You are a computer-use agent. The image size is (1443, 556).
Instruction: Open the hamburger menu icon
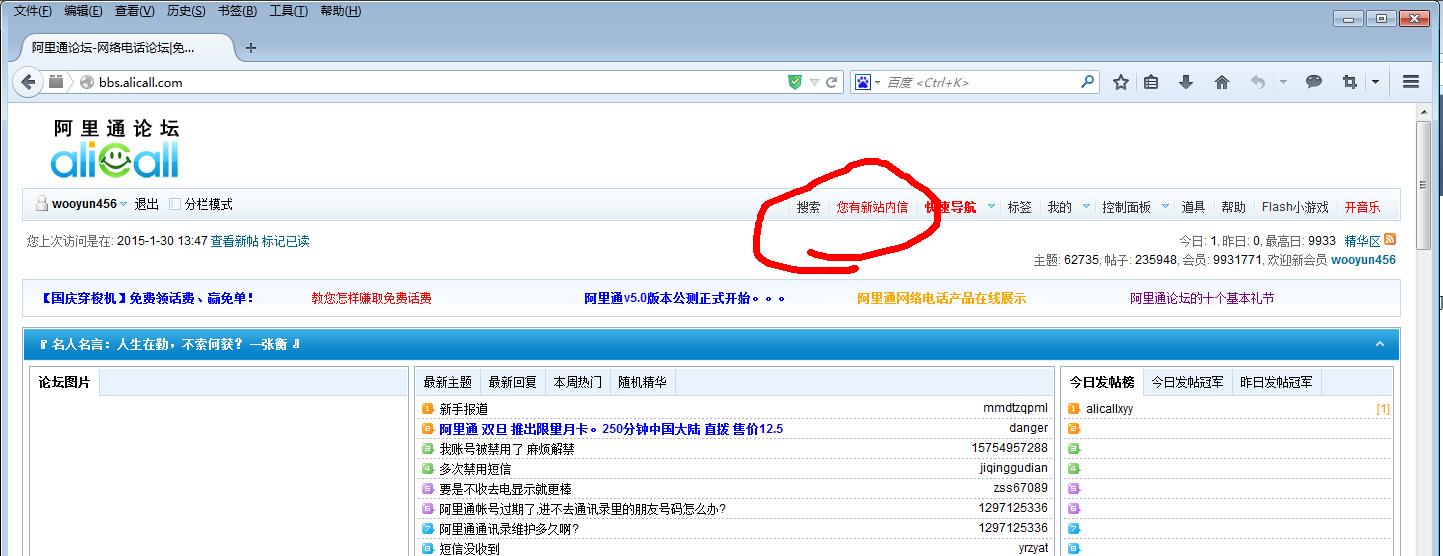[x=1411, y=82]
